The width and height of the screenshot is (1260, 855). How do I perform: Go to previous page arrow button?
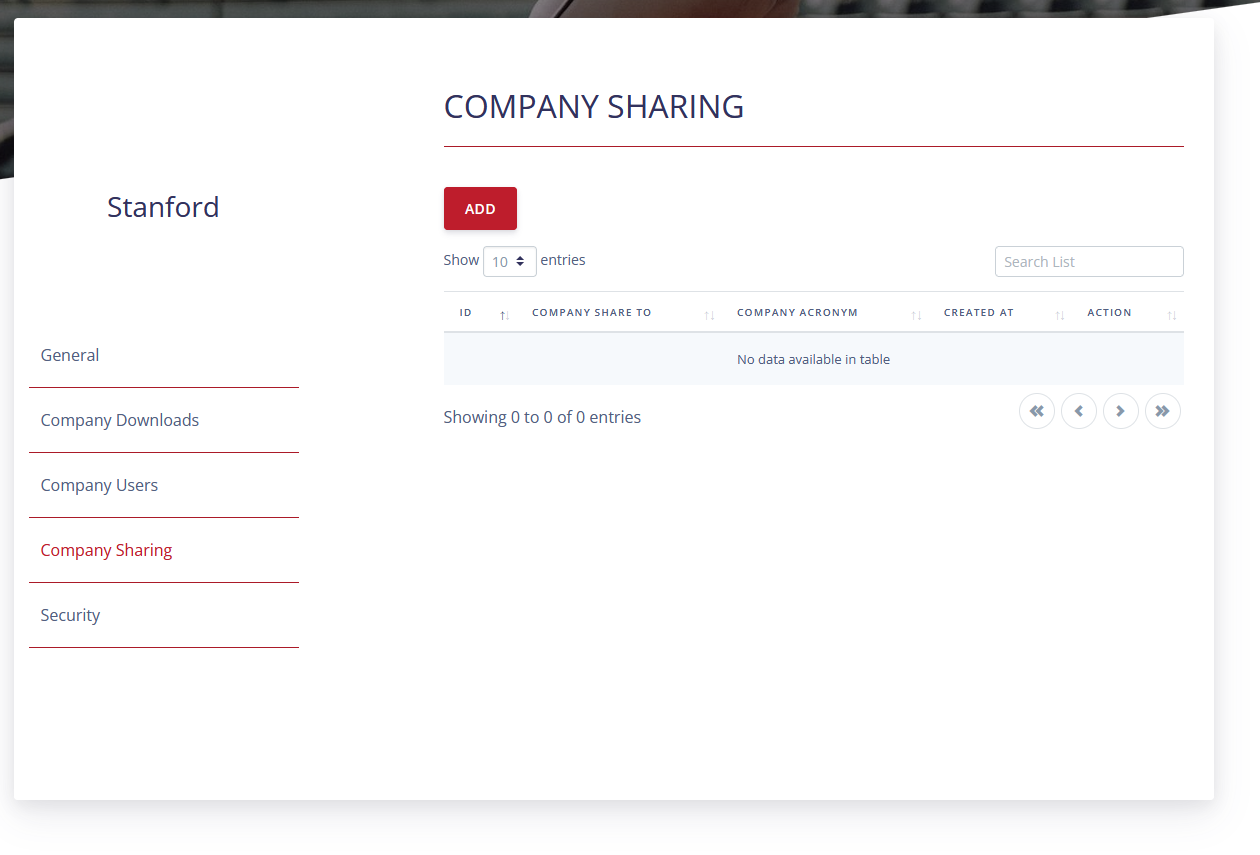[x=1079, y=411]
